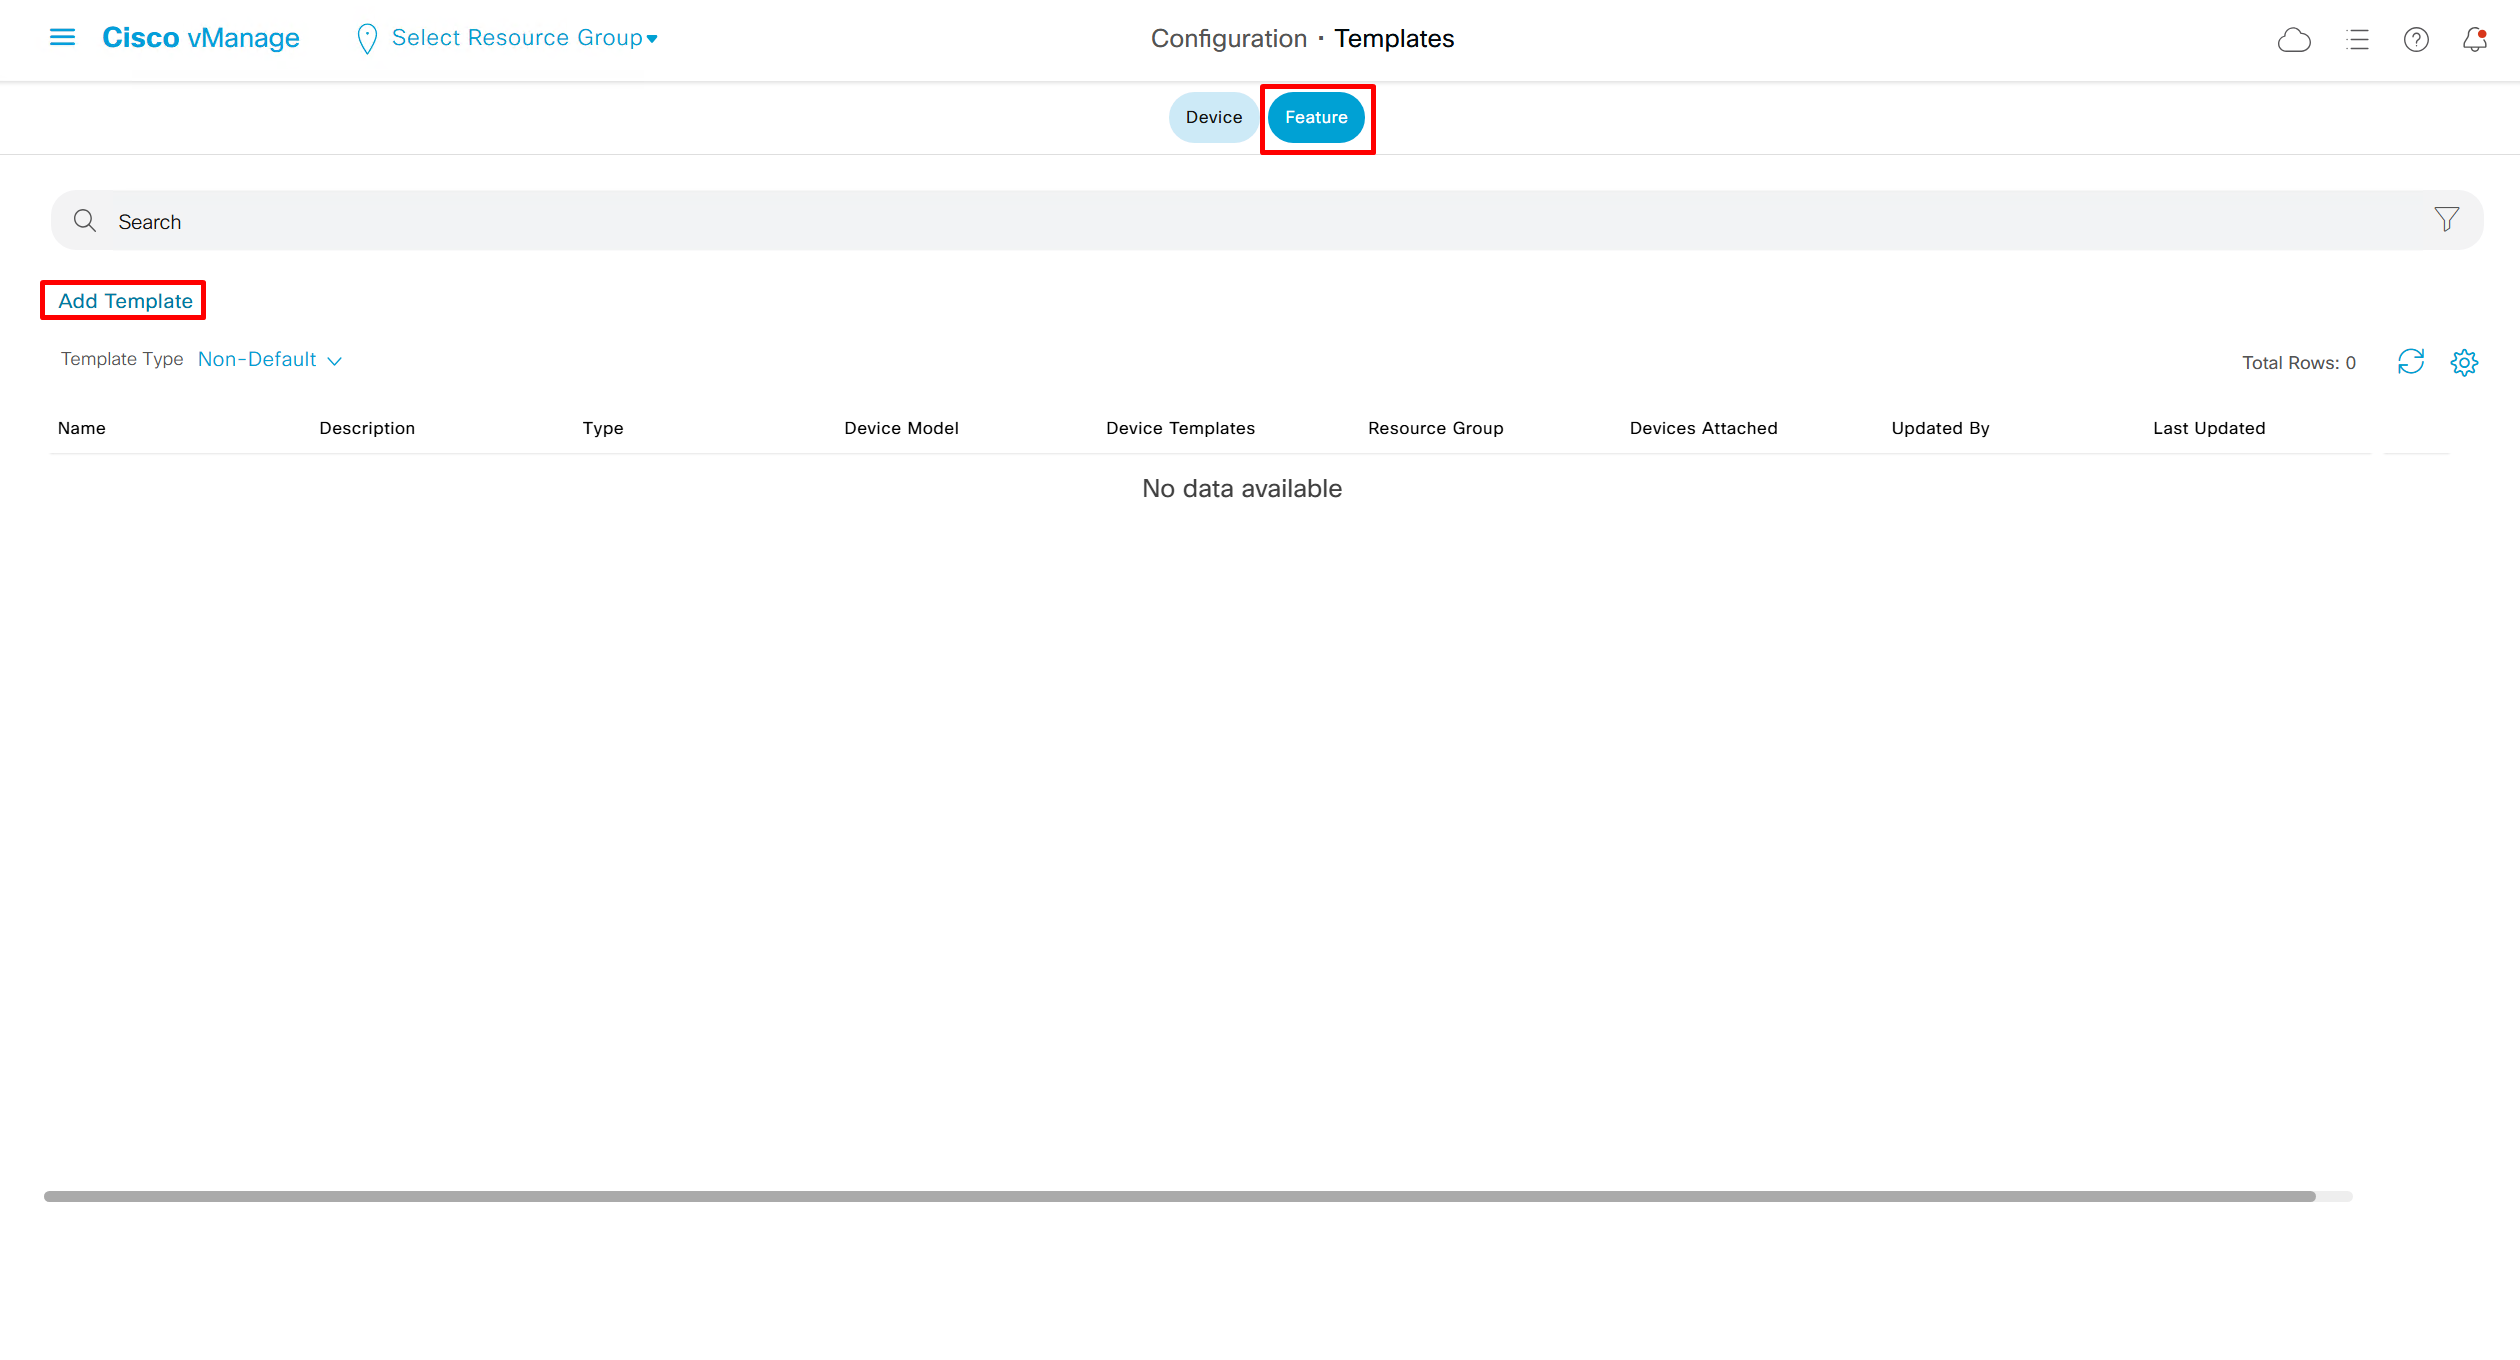Switch to the Device tab
Image resolution: width=2520 pixels, height=1360 pixels.
pos(1213,117)
